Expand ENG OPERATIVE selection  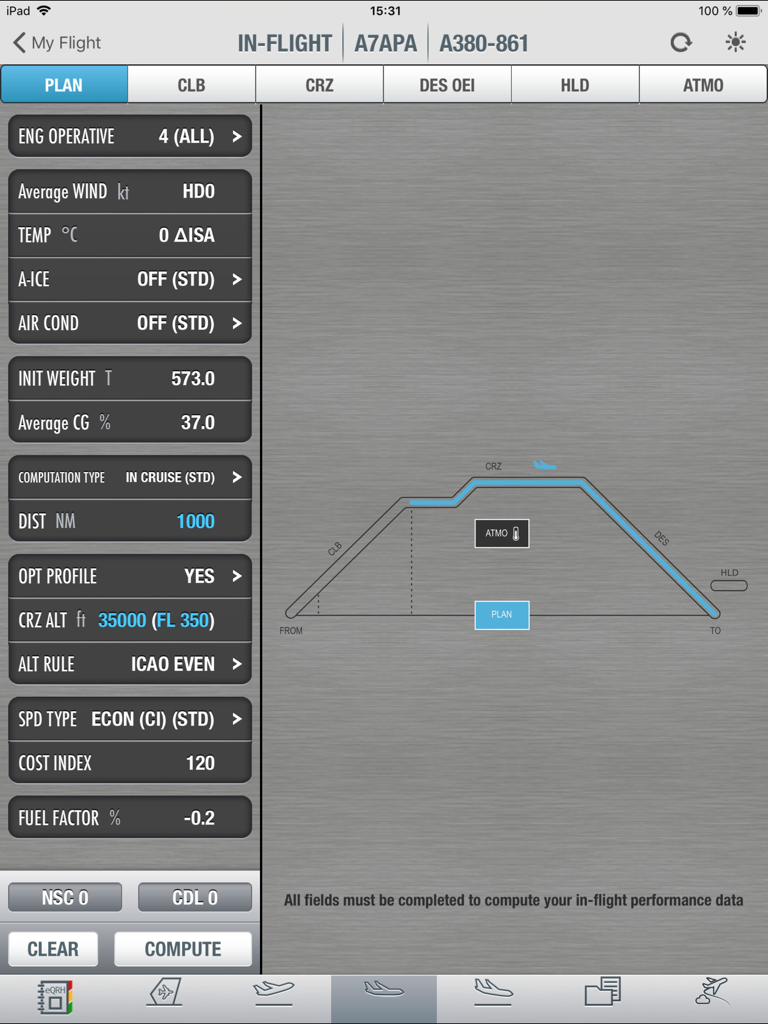point(130,136)
